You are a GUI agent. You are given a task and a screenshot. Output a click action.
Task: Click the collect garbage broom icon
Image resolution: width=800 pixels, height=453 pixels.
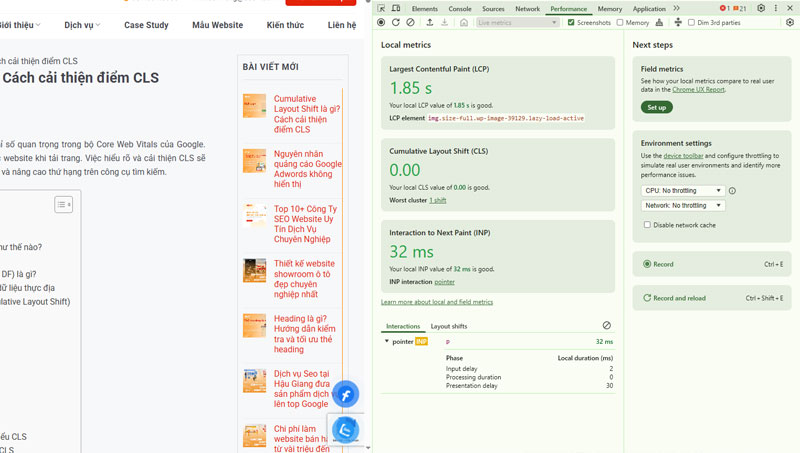[659, 22]
